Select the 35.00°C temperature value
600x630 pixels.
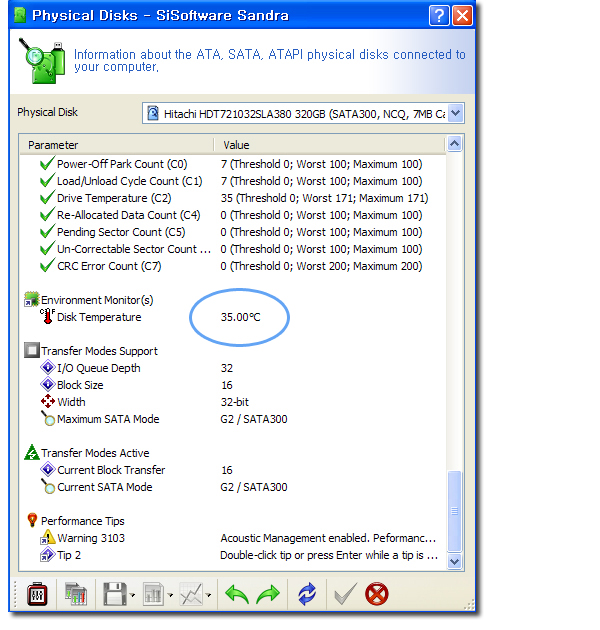[x=240, y=317]
